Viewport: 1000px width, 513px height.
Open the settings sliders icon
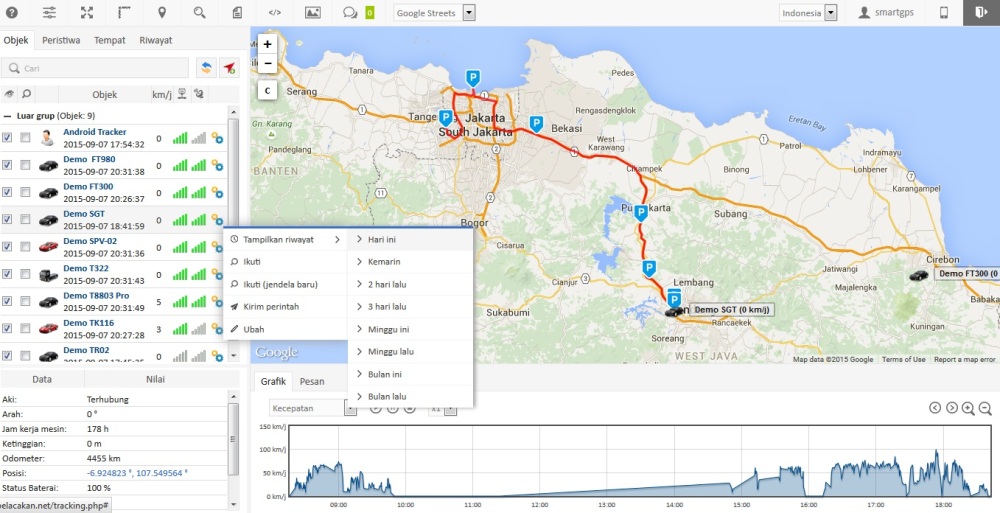[49, 13]
